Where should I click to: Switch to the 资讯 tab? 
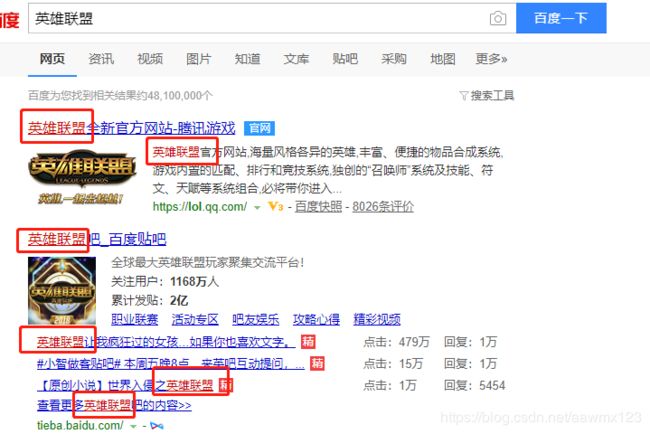101,59
